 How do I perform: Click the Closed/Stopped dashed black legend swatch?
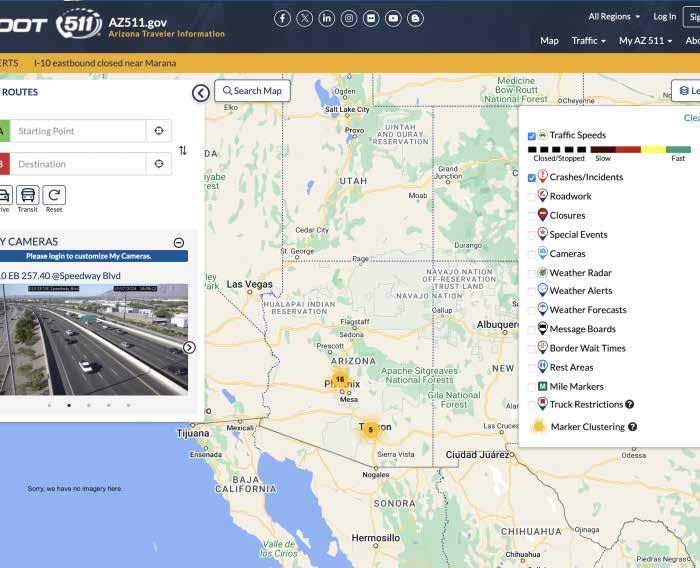[557, 150]
